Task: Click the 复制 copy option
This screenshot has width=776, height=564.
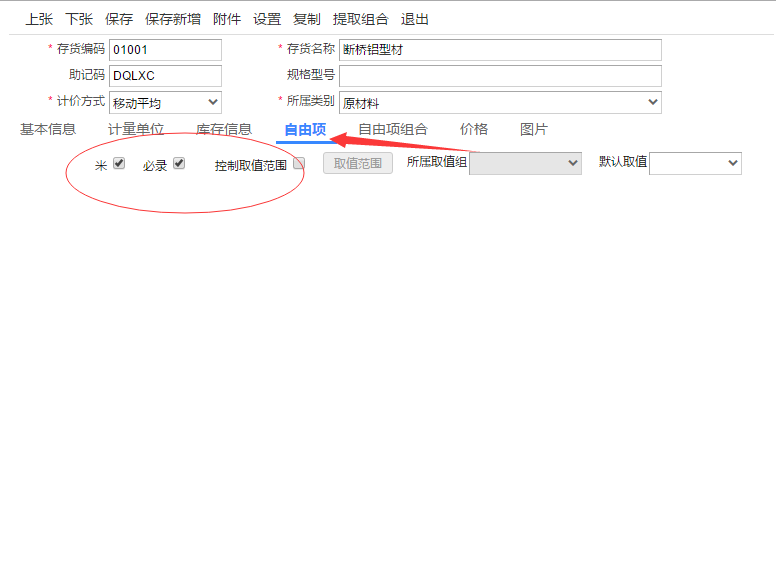Action: click(x=306, y=19)
